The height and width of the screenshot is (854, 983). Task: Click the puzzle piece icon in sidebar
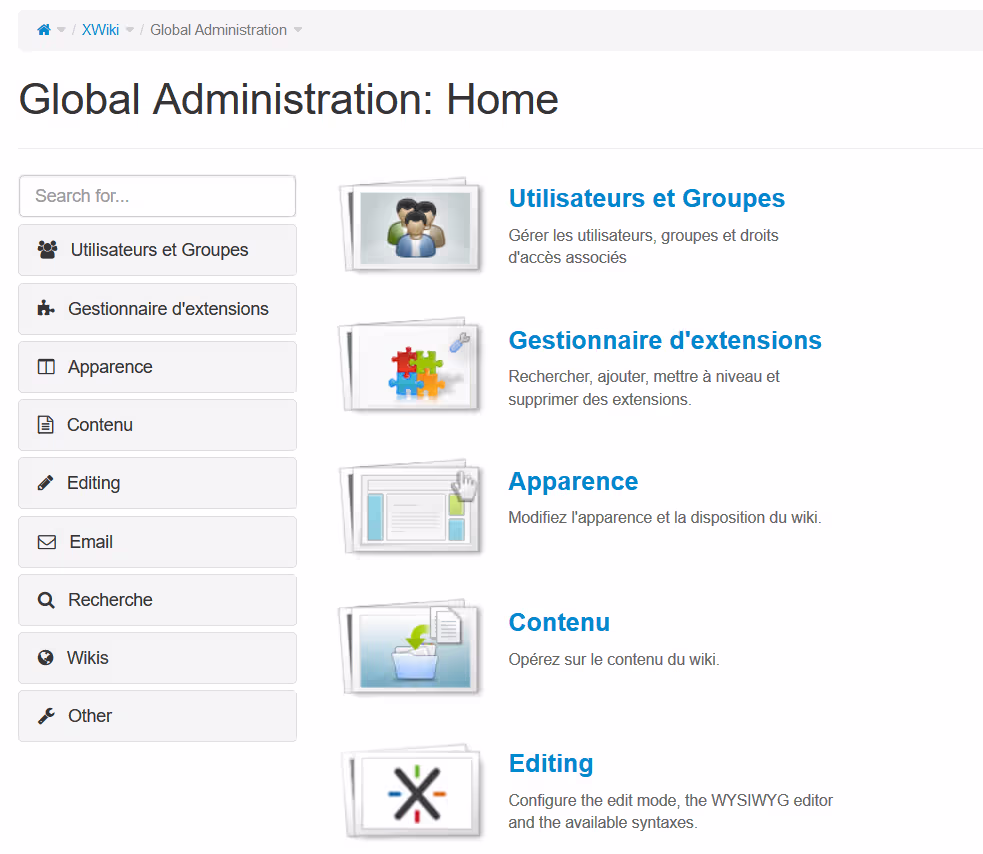tap(46, 309)
